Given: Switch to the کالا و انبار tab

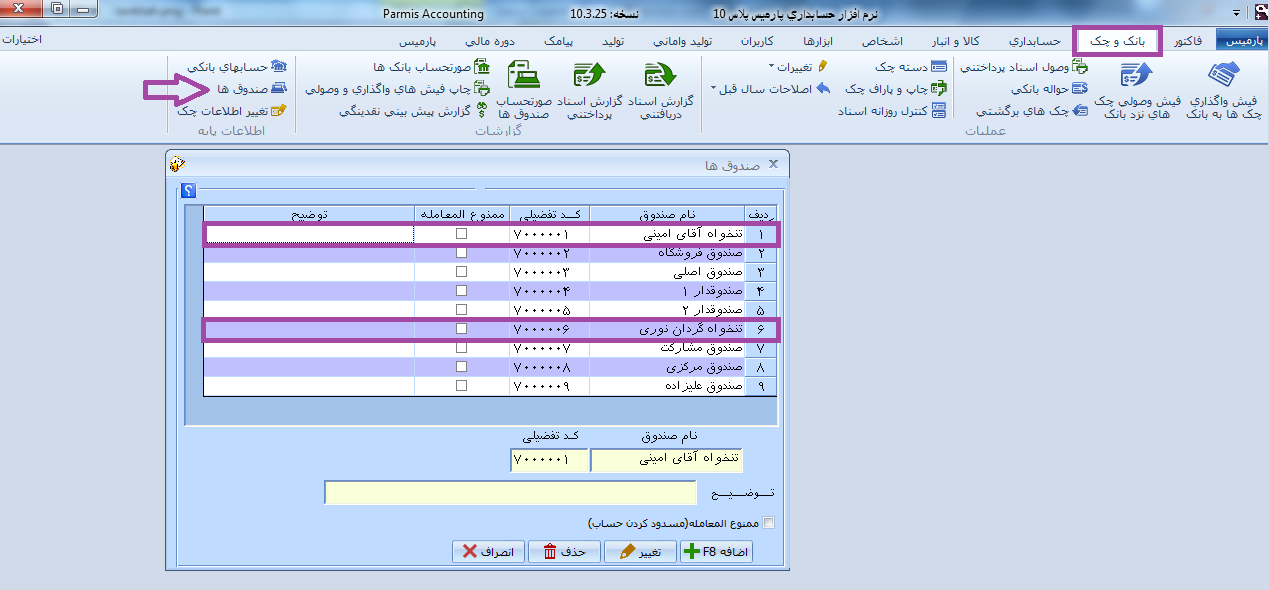Looking at the screenshot, I should [955, 41].
